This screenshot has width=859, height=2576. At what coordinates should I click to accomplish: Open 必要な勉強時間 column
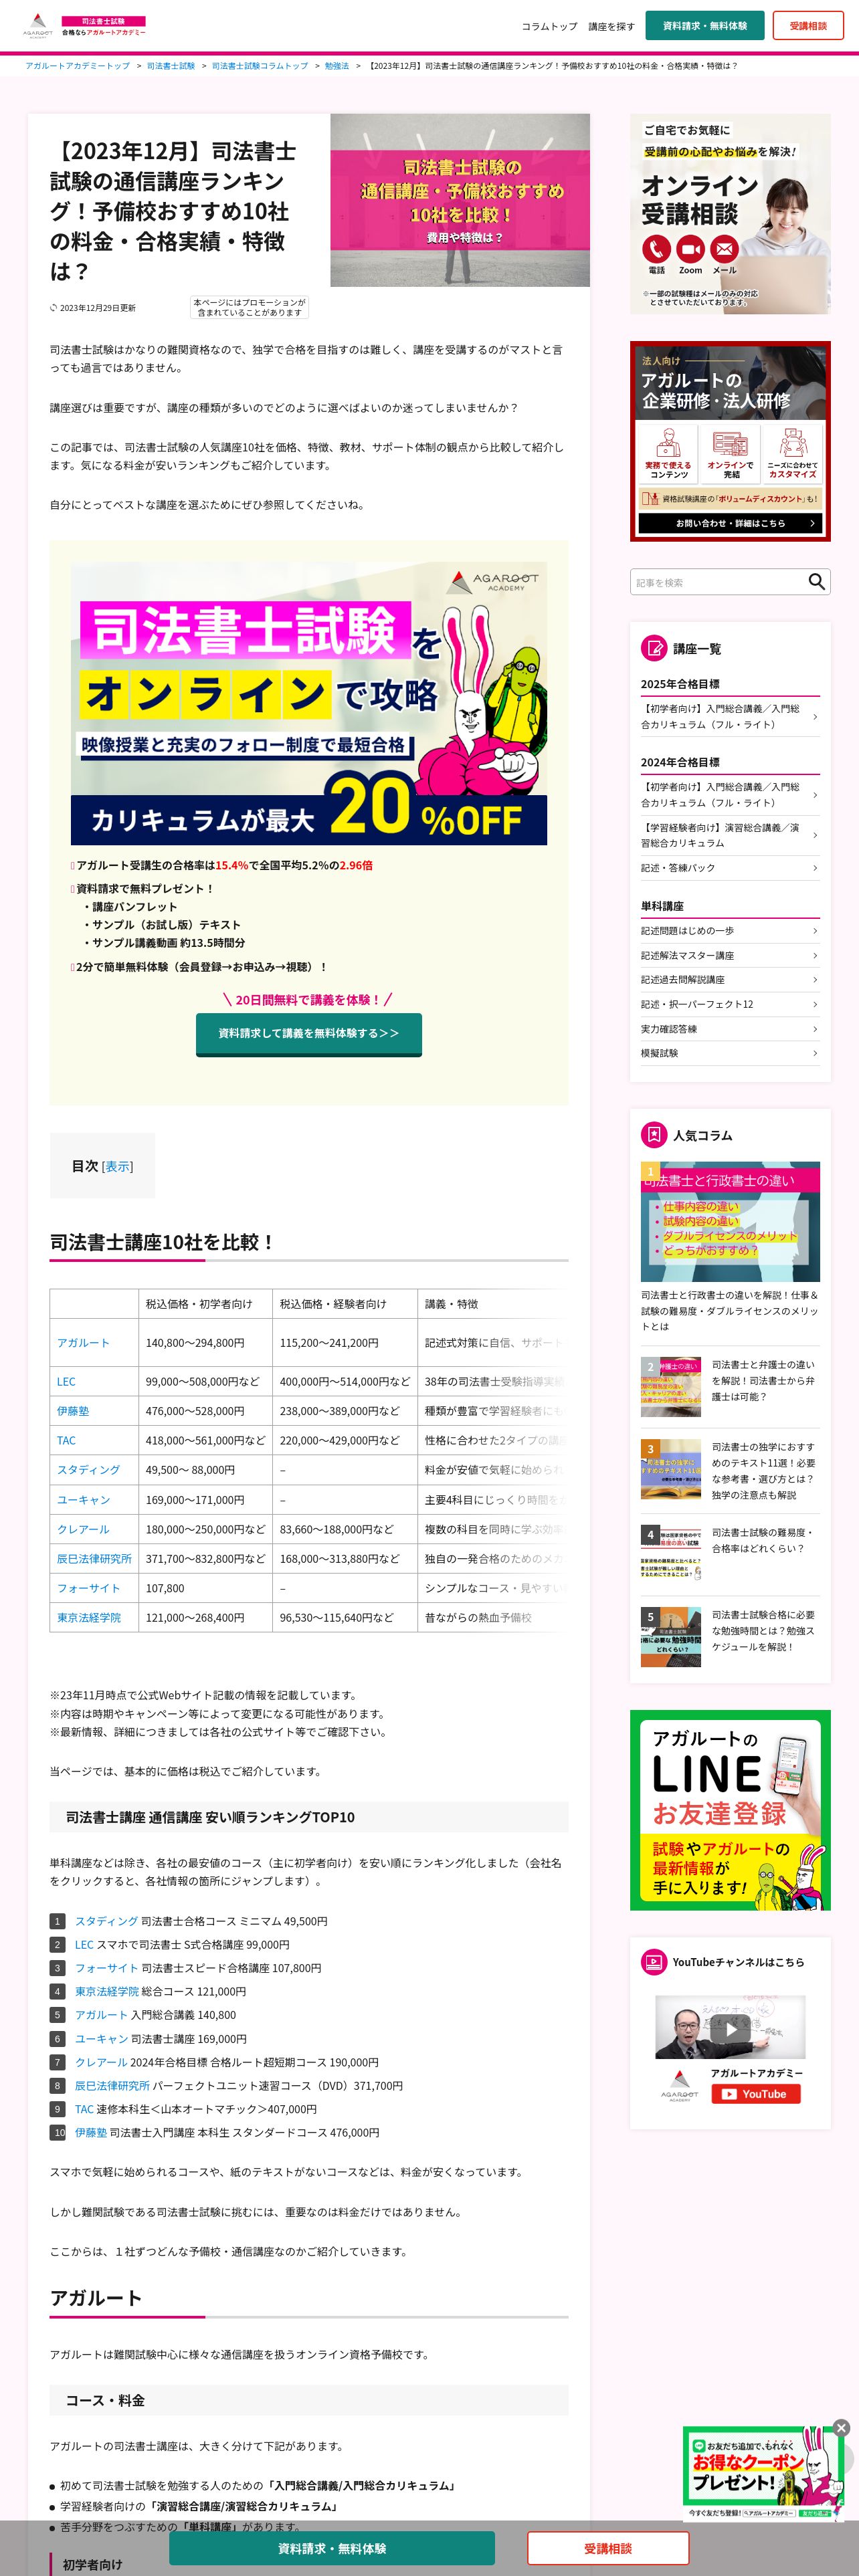[730, 1636]
